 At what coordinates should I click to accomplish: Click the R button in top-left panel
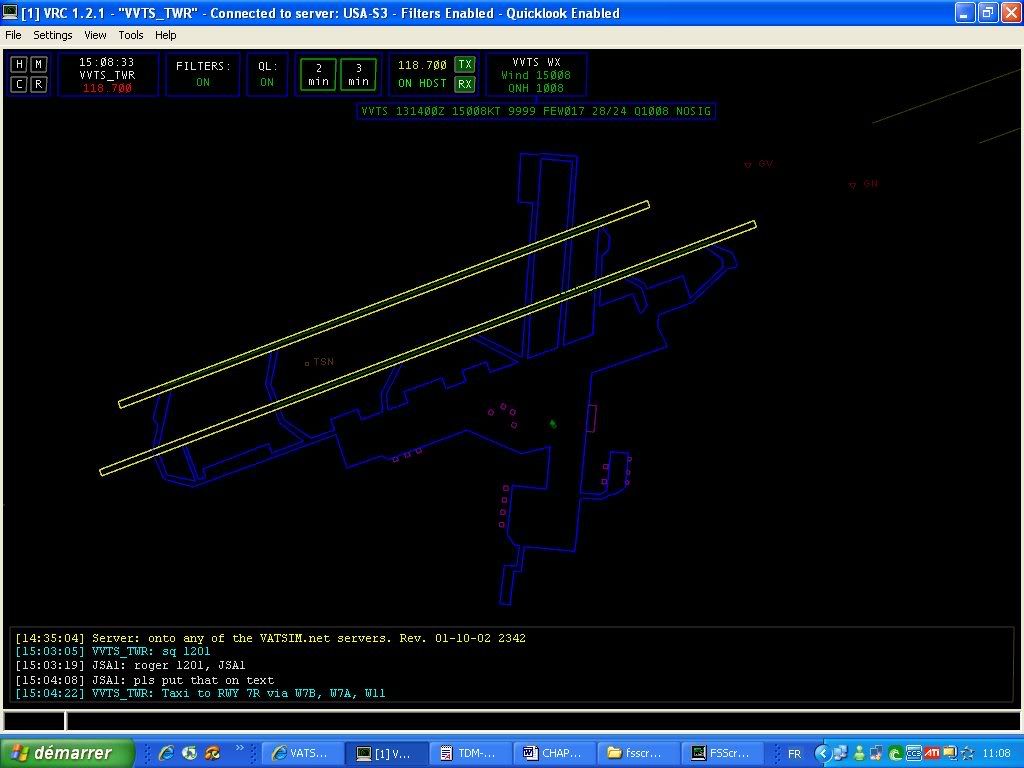[38, 84]
